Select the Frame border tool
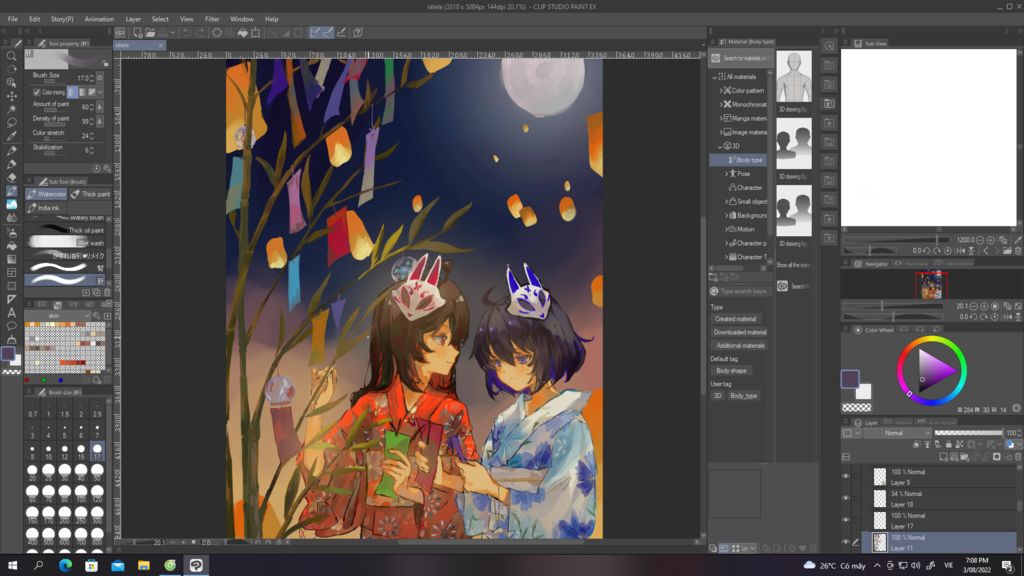The width and height of the screenshot is (1024, 576). tap(11, 272)
